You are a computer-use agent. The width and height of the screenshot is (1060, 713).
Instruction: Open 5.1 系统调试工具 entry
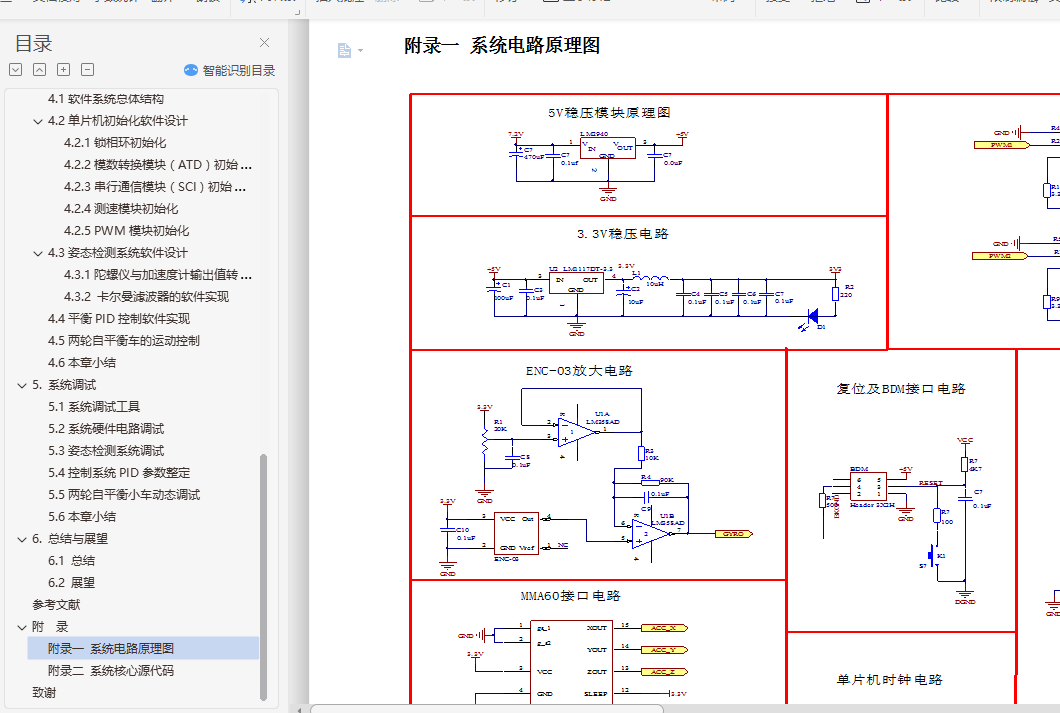pos(94,407)
